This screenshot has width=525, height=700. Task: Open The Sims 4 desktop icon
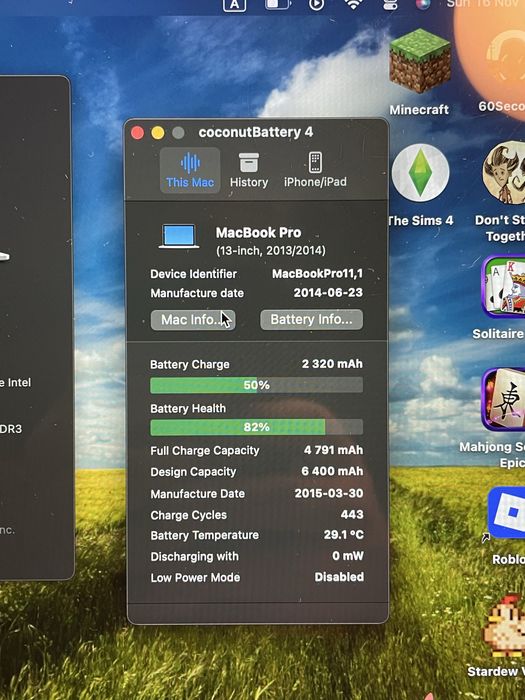[420, 173]
